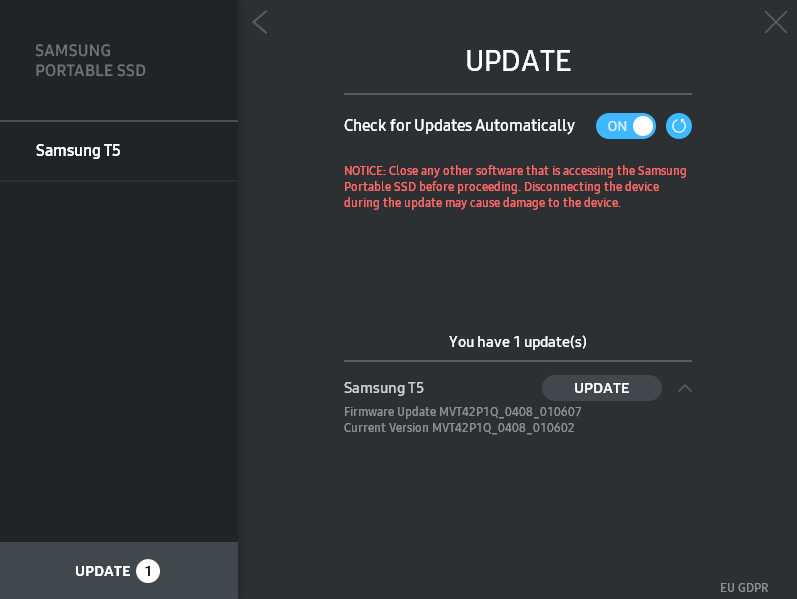Viewport: 797px width, 599px height.
Task: Turn off Check for Updates Automatically
Action: point(626,126)
